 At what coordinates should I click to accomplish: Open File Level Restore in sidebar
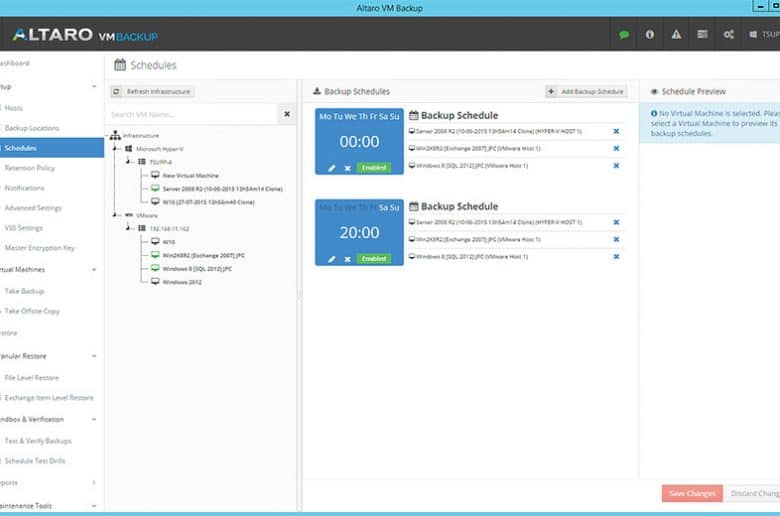(31, 378)
